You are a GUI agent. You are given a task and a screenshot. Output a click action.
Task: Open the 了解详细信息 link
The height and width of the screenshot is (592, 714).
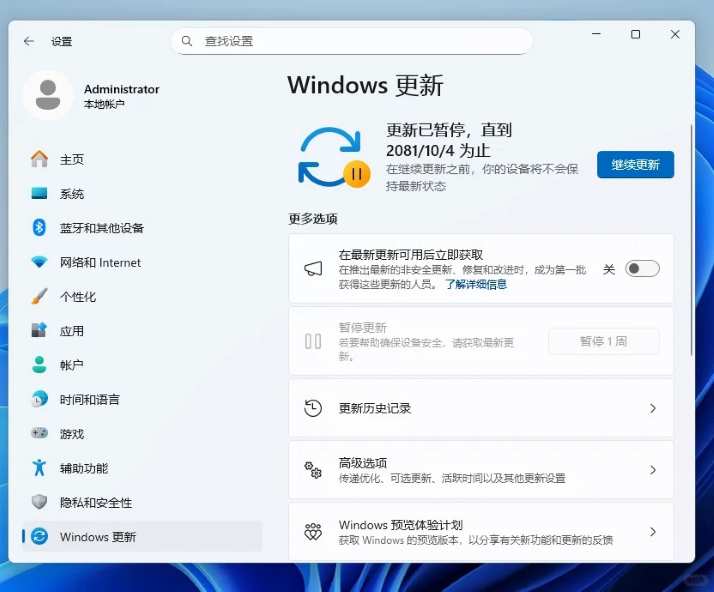tap(476, 284)
